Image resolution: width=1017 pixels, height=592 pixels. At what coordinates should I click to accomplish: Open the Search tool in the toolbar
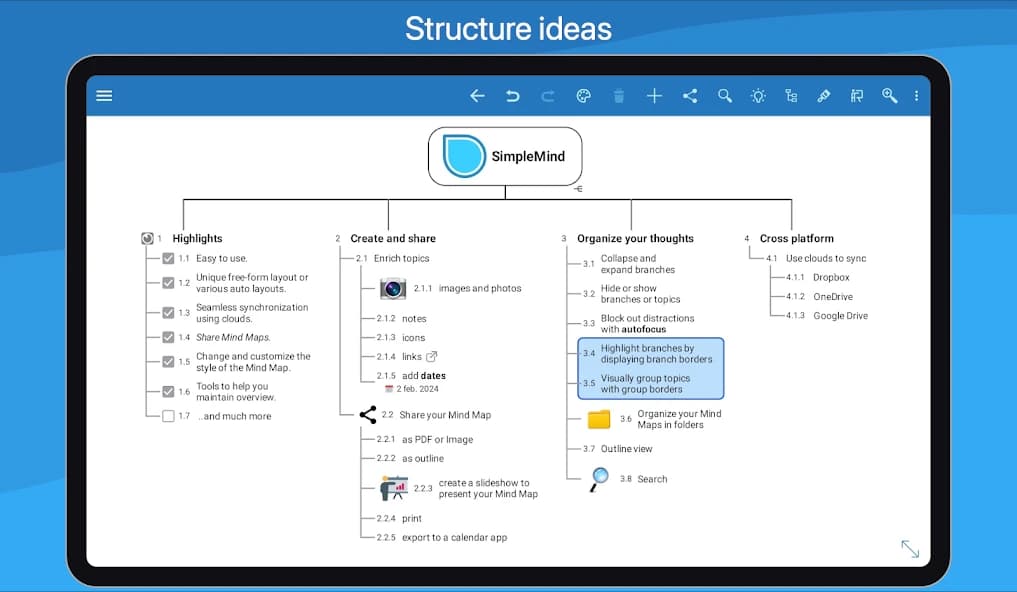724,95
